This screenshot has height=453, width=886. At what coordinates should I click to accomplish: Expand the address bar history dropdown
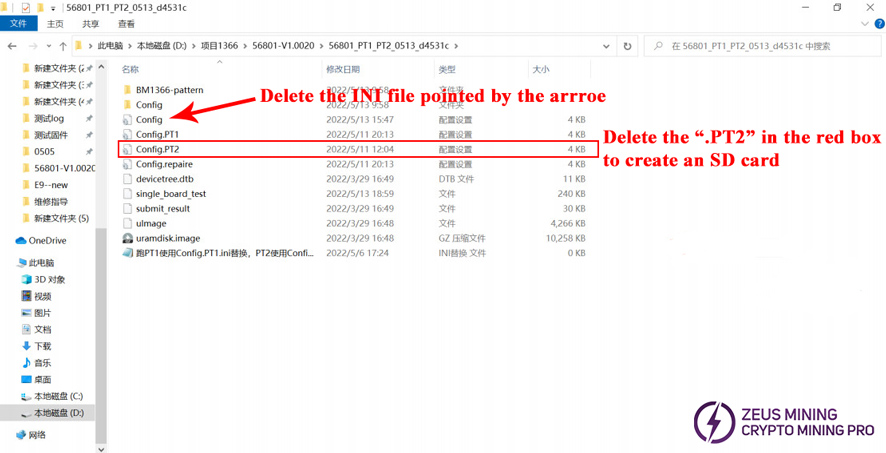(x=604, y=46)
